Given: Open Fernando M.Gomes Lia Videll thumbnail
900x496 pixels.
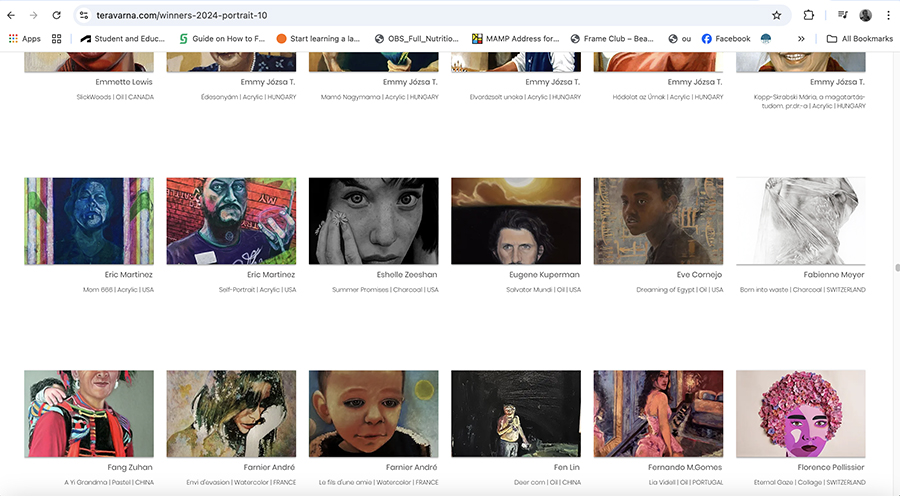Looking at the screenshot, I should (658, 414).
